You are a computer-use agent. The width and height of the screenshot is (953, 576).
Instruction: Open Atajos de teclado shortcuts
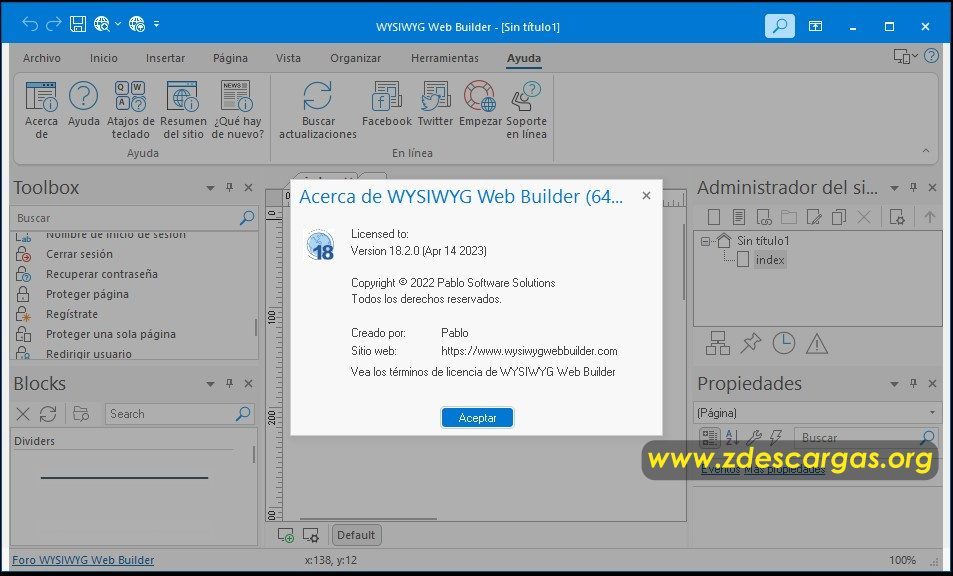(x=131, y=97)
